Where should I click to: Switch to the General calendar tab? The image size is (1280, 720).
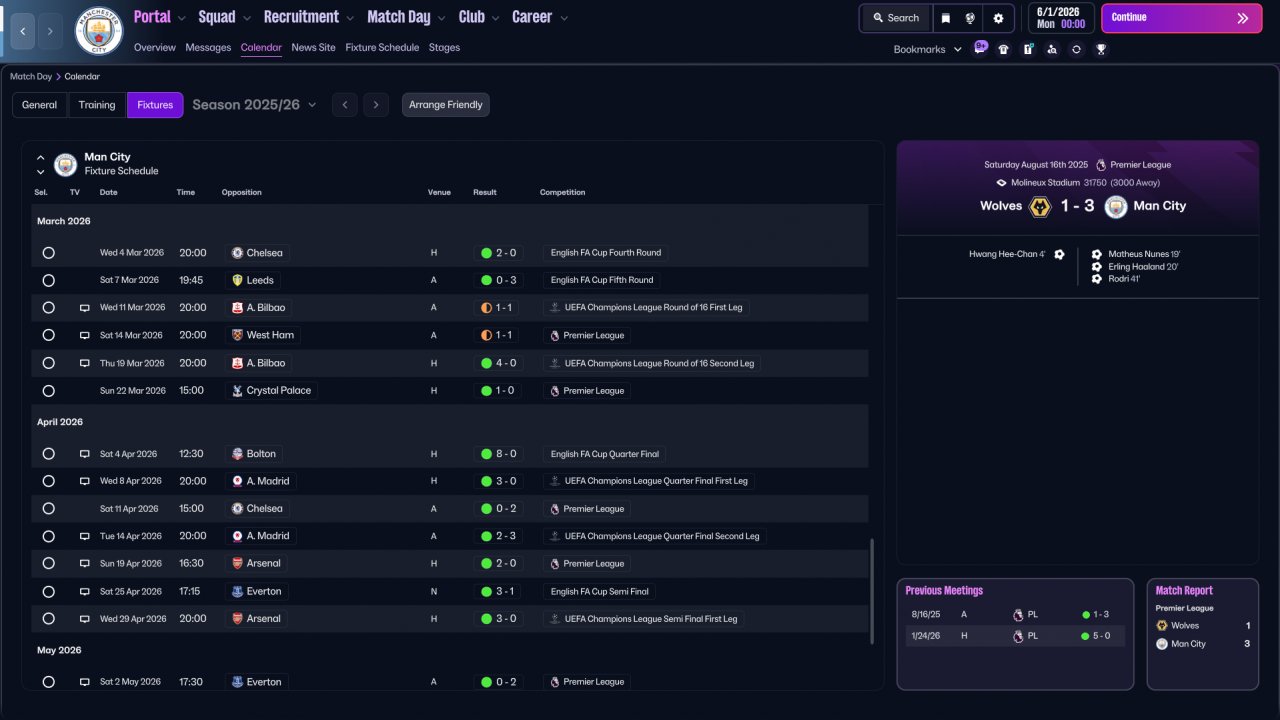[40, 105]
